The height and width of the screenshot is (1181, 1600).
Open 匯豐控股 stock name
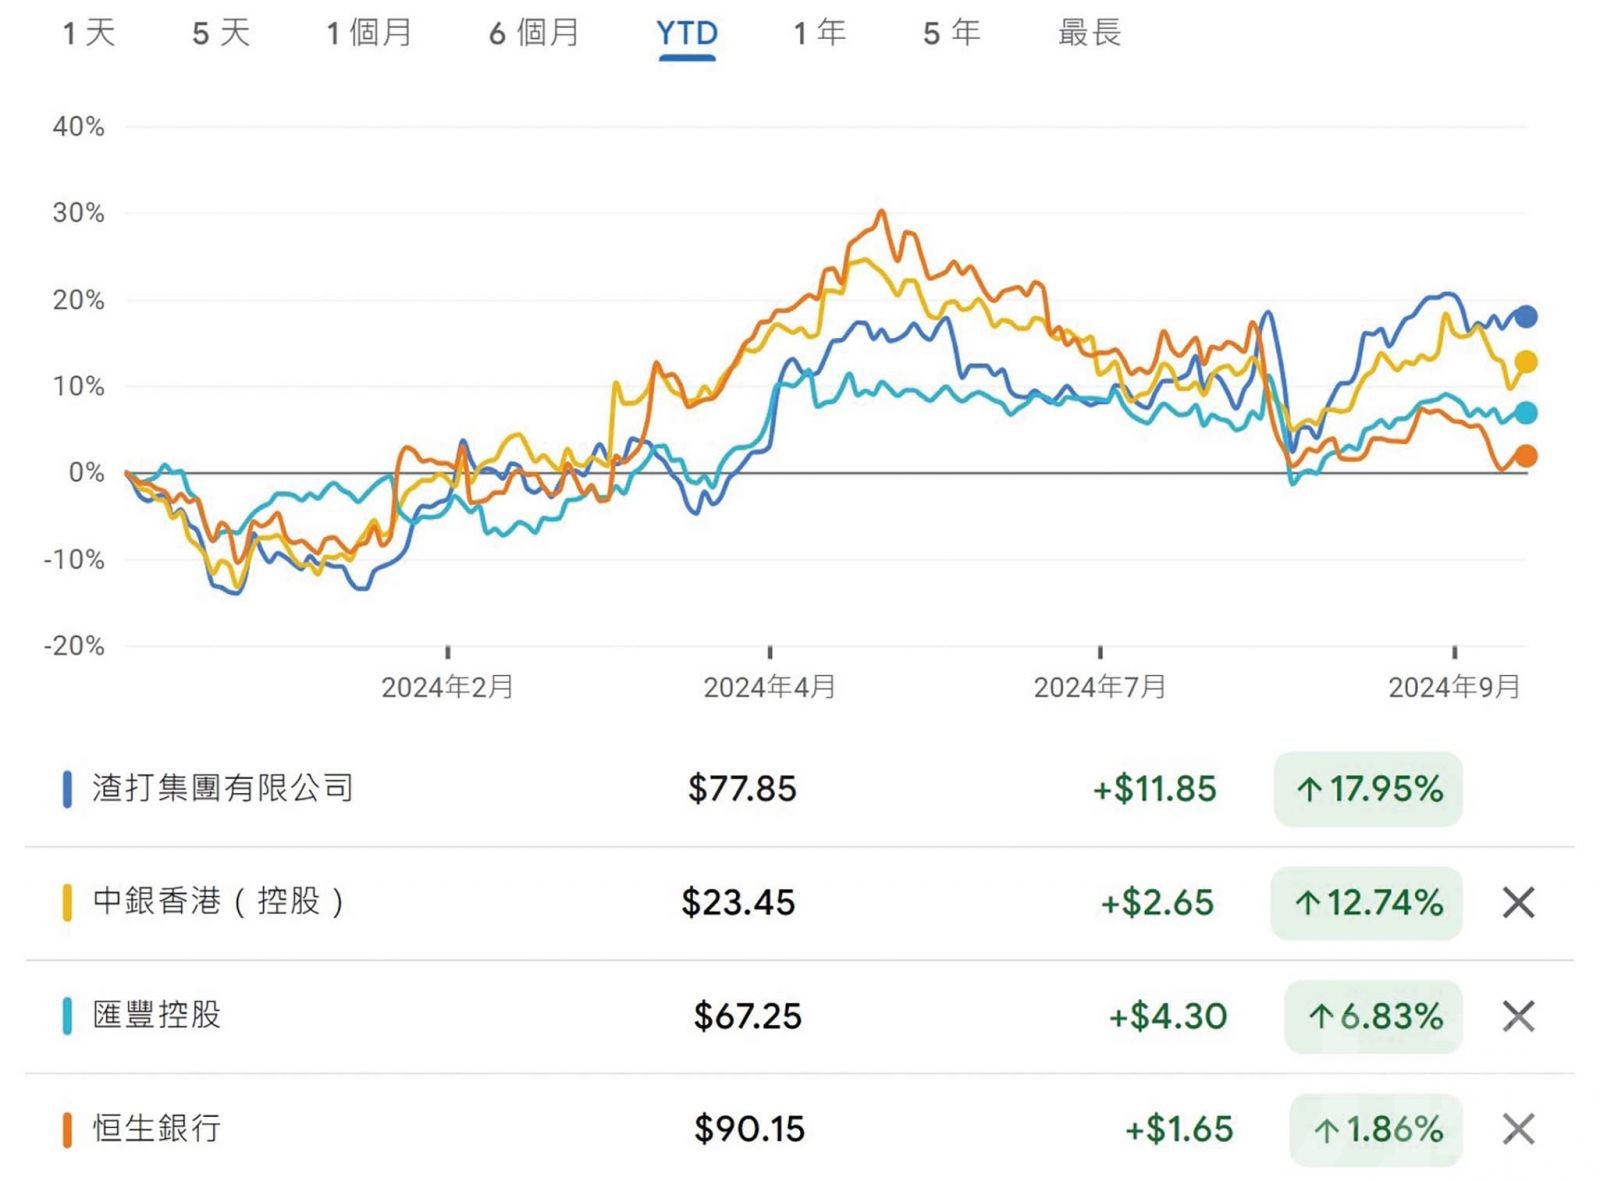157,1015
